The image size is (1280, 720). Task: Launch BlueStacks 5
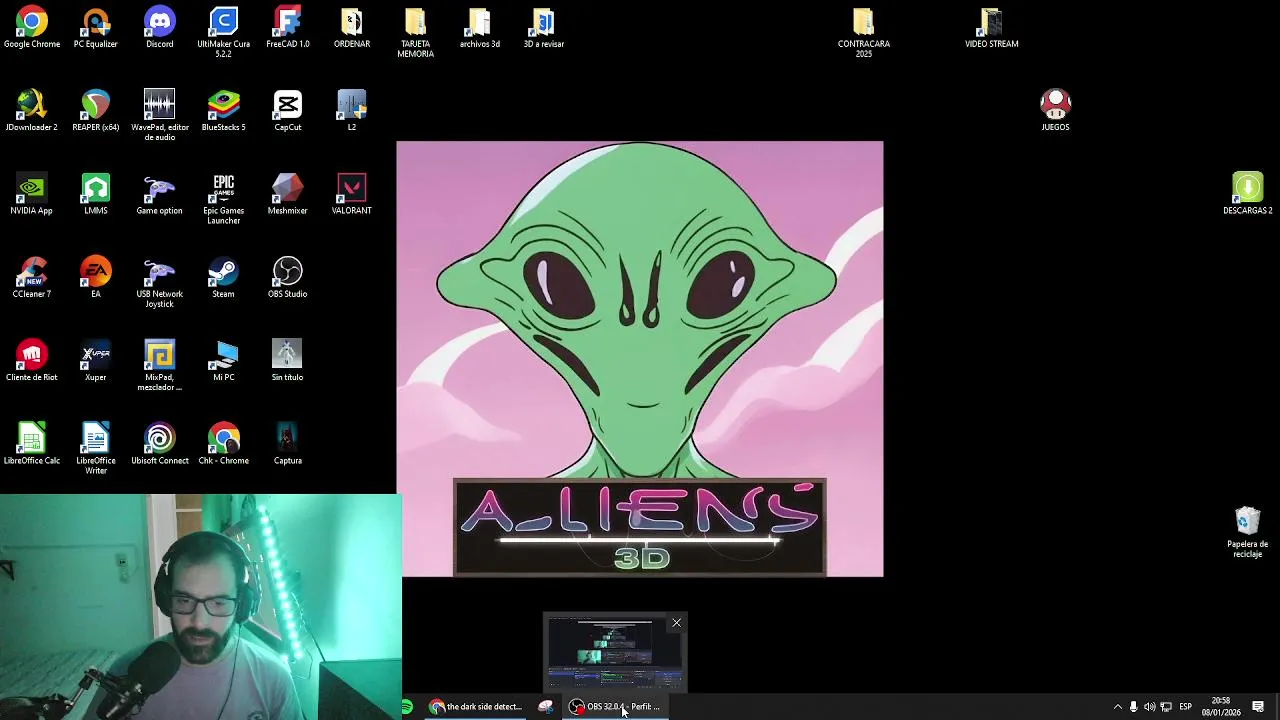(223, 111)
